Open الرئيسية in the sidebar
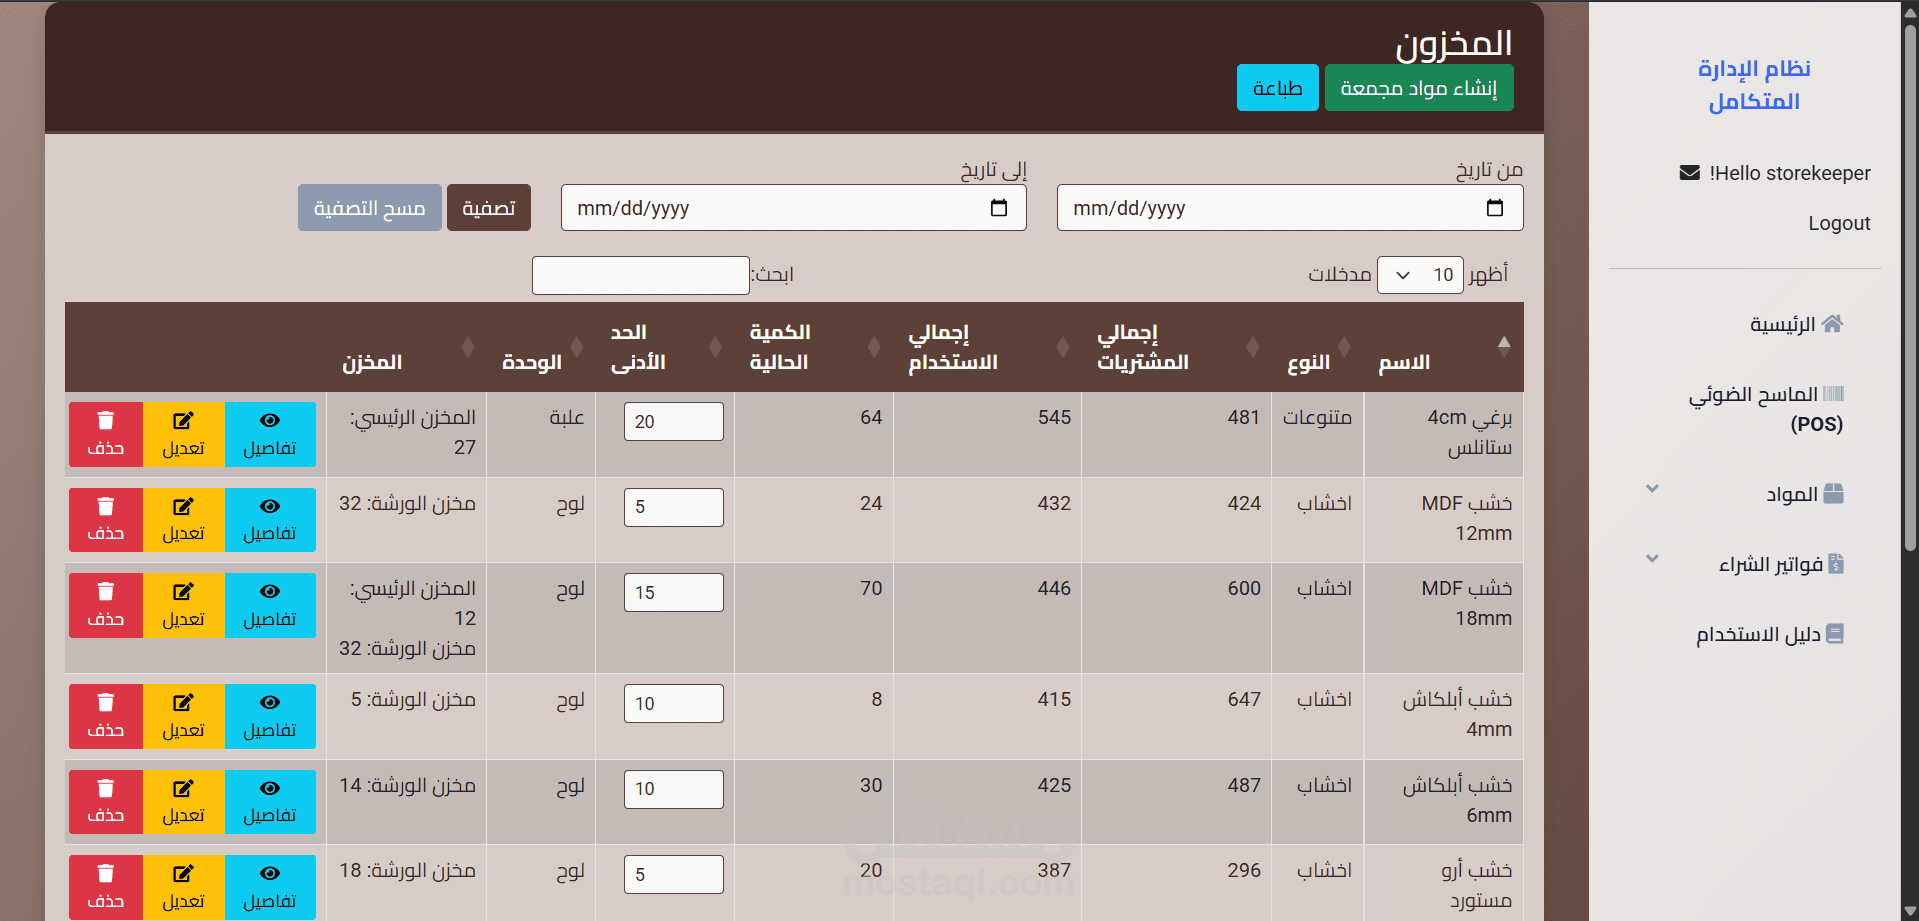Viewport: 1919px width, 921px height. pyautogui.click(x=1796, y=324)
